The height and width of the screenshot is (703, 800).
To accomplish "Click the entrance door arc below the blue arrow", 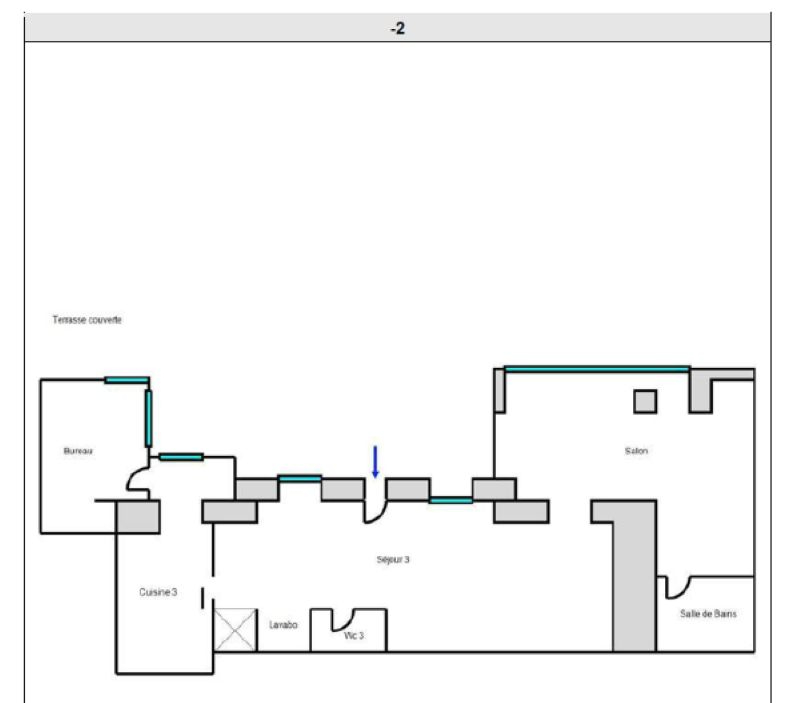I will [x=372, y=512].
